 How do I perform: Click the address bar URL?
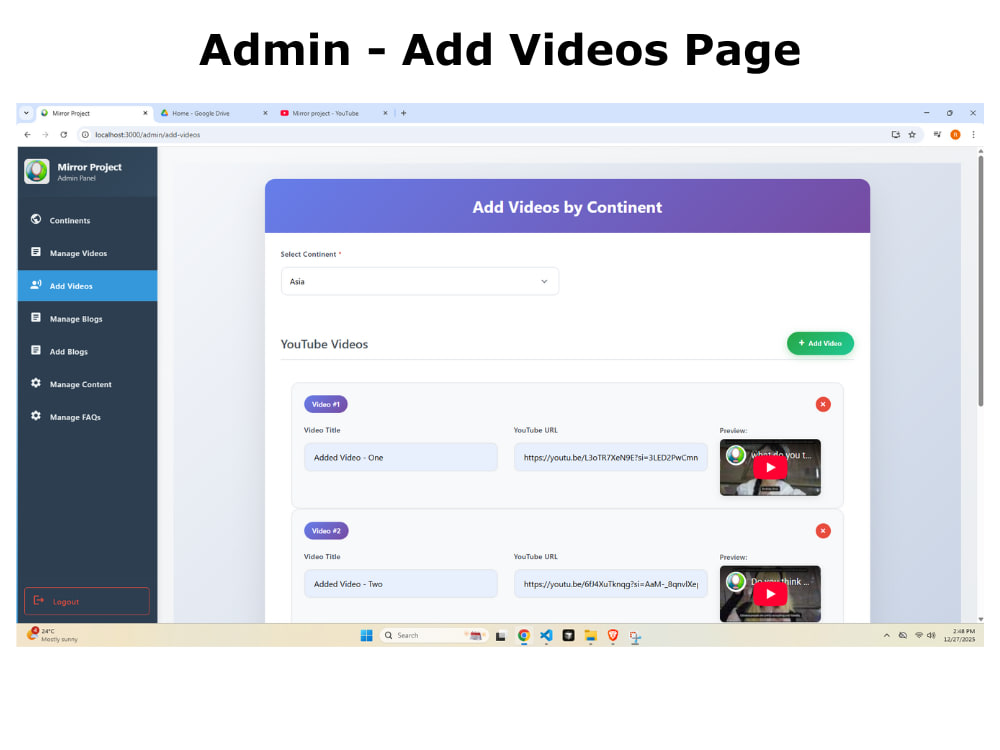point(147,135)
